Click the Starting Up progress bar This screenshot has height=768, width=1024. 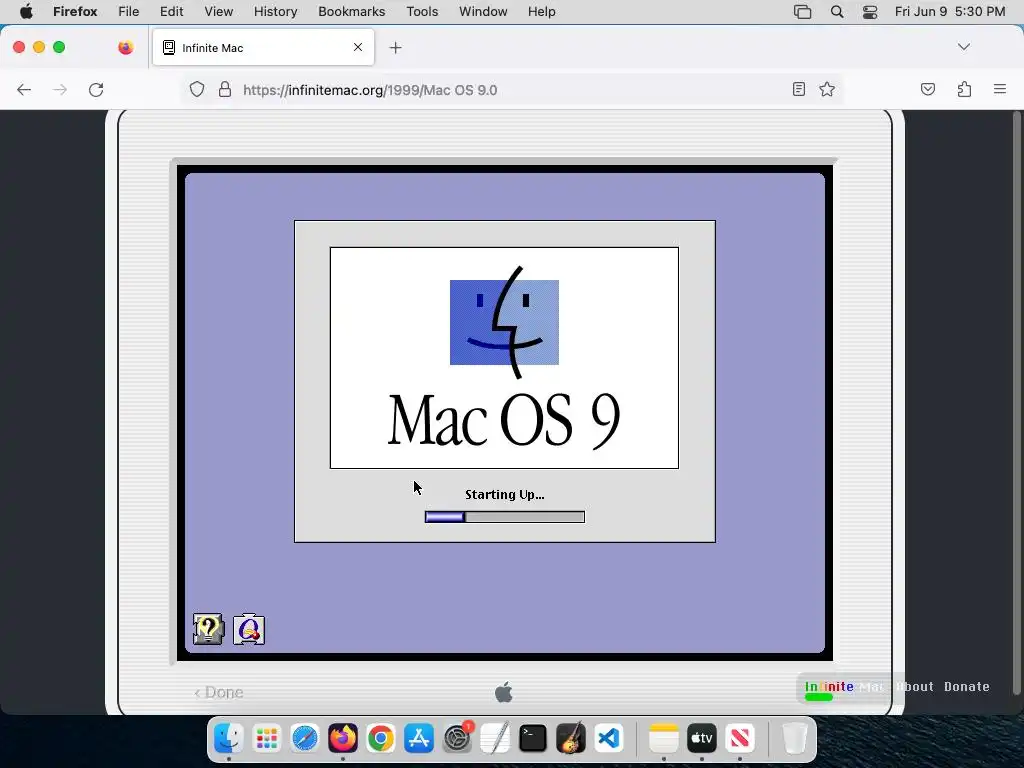(x=505, y=517)
